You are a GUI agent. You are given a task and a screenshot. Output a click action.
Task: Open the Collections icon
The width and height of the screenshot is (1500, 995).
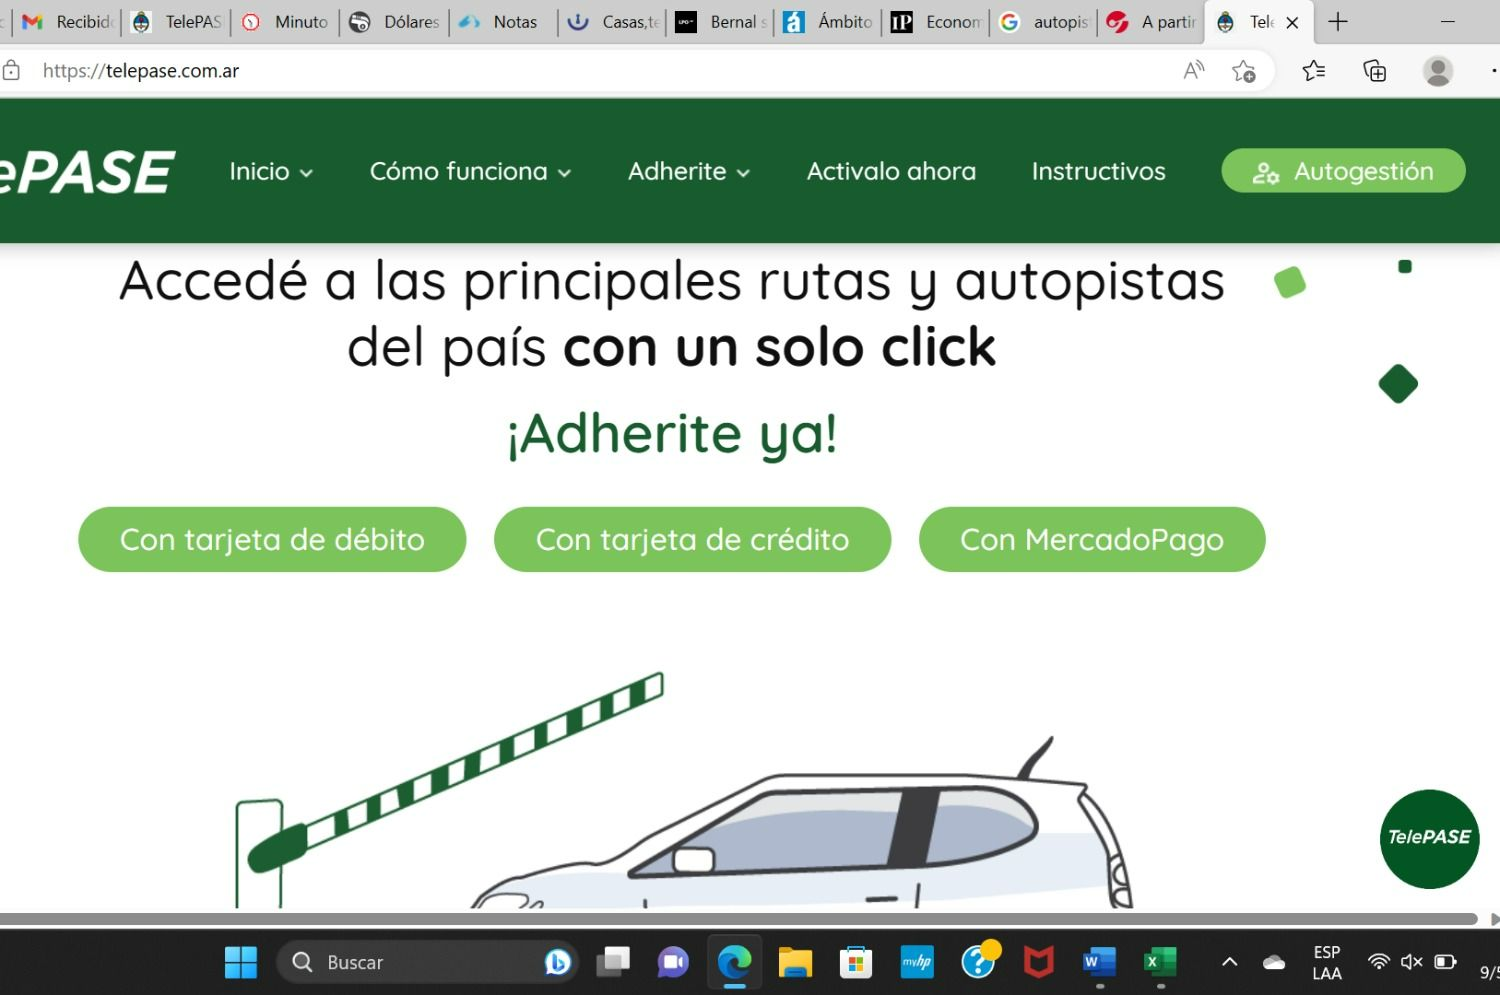tap(1375, 70)
